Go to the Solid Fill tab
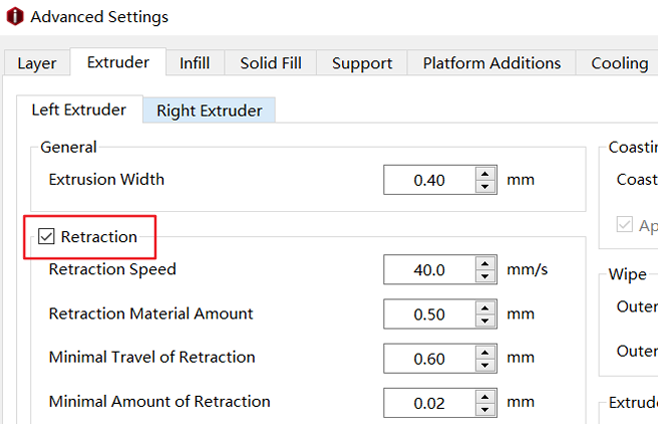658x424 pixels. click(271, 63)
